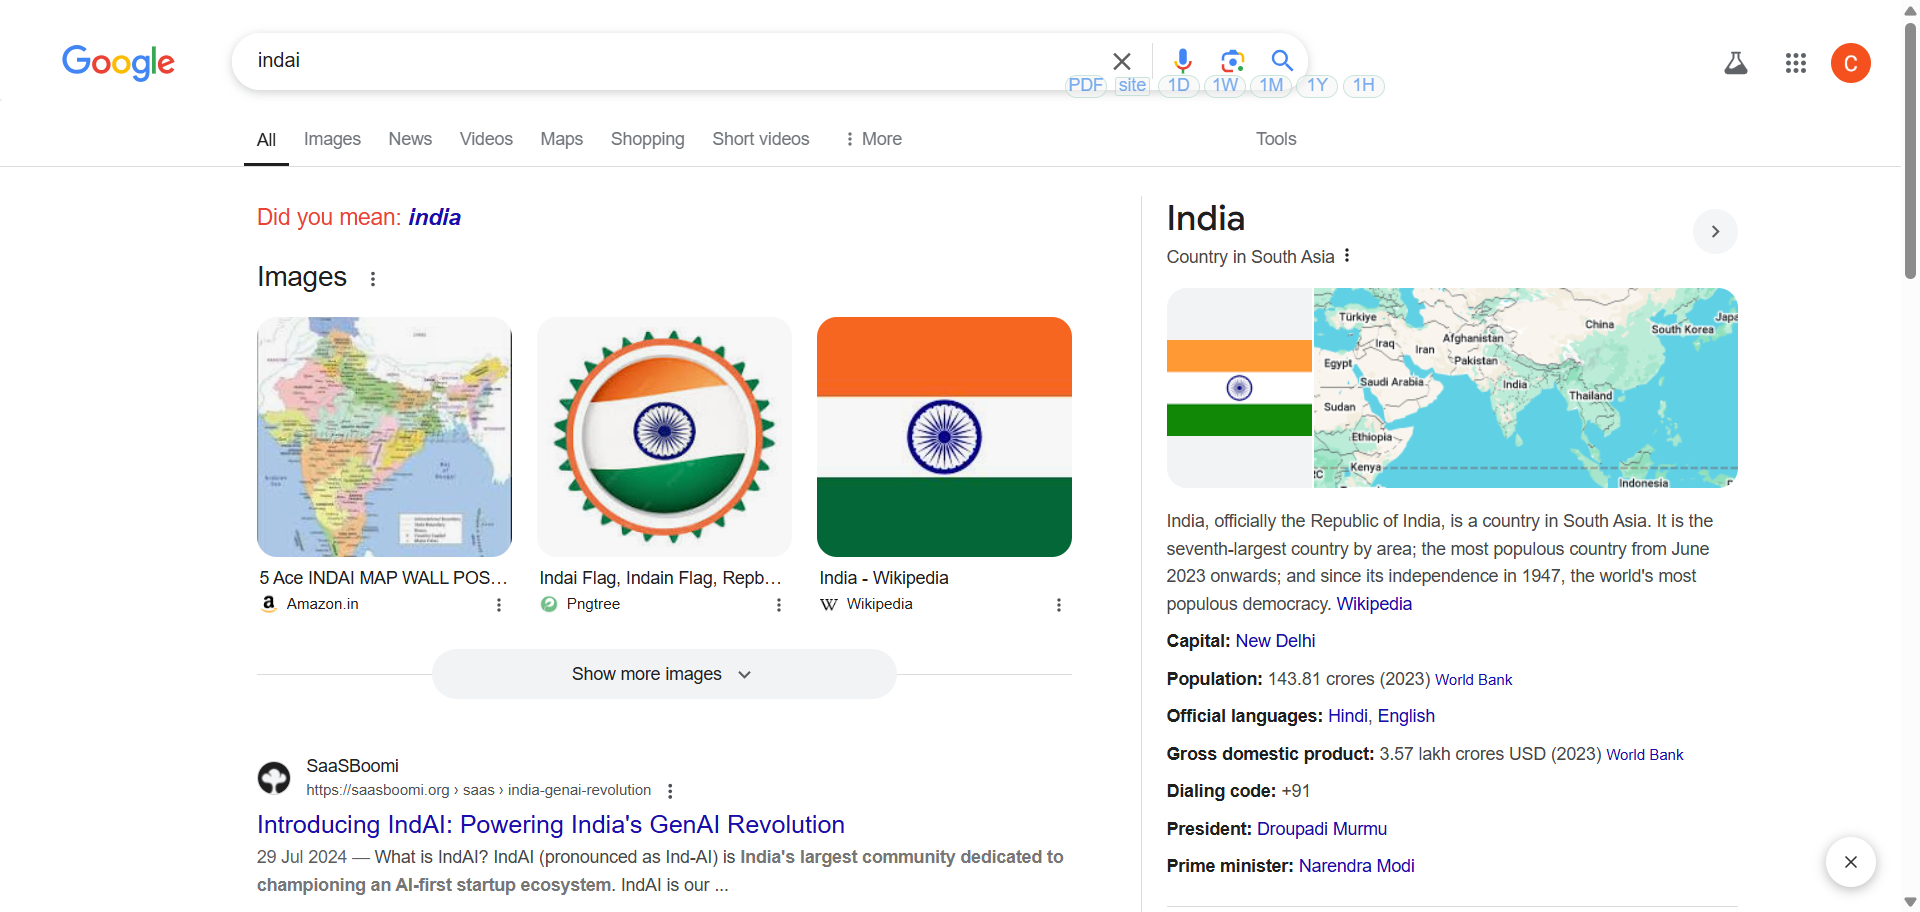Open the Indian flag image in panel
The image size is (1920, 912).
(x=1239, y=388)
